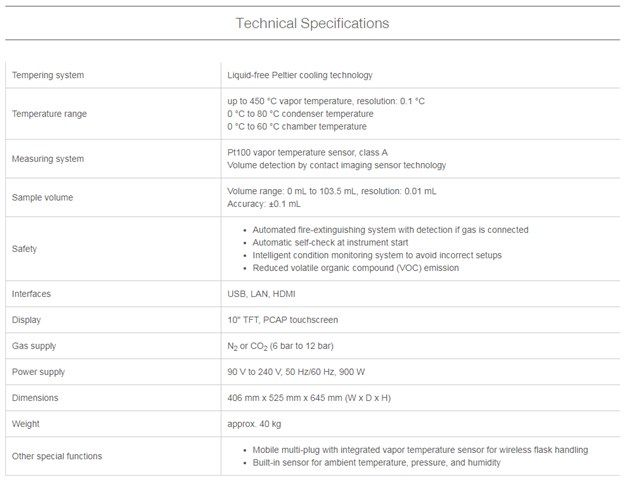Click the condenser temperature line

300,114
